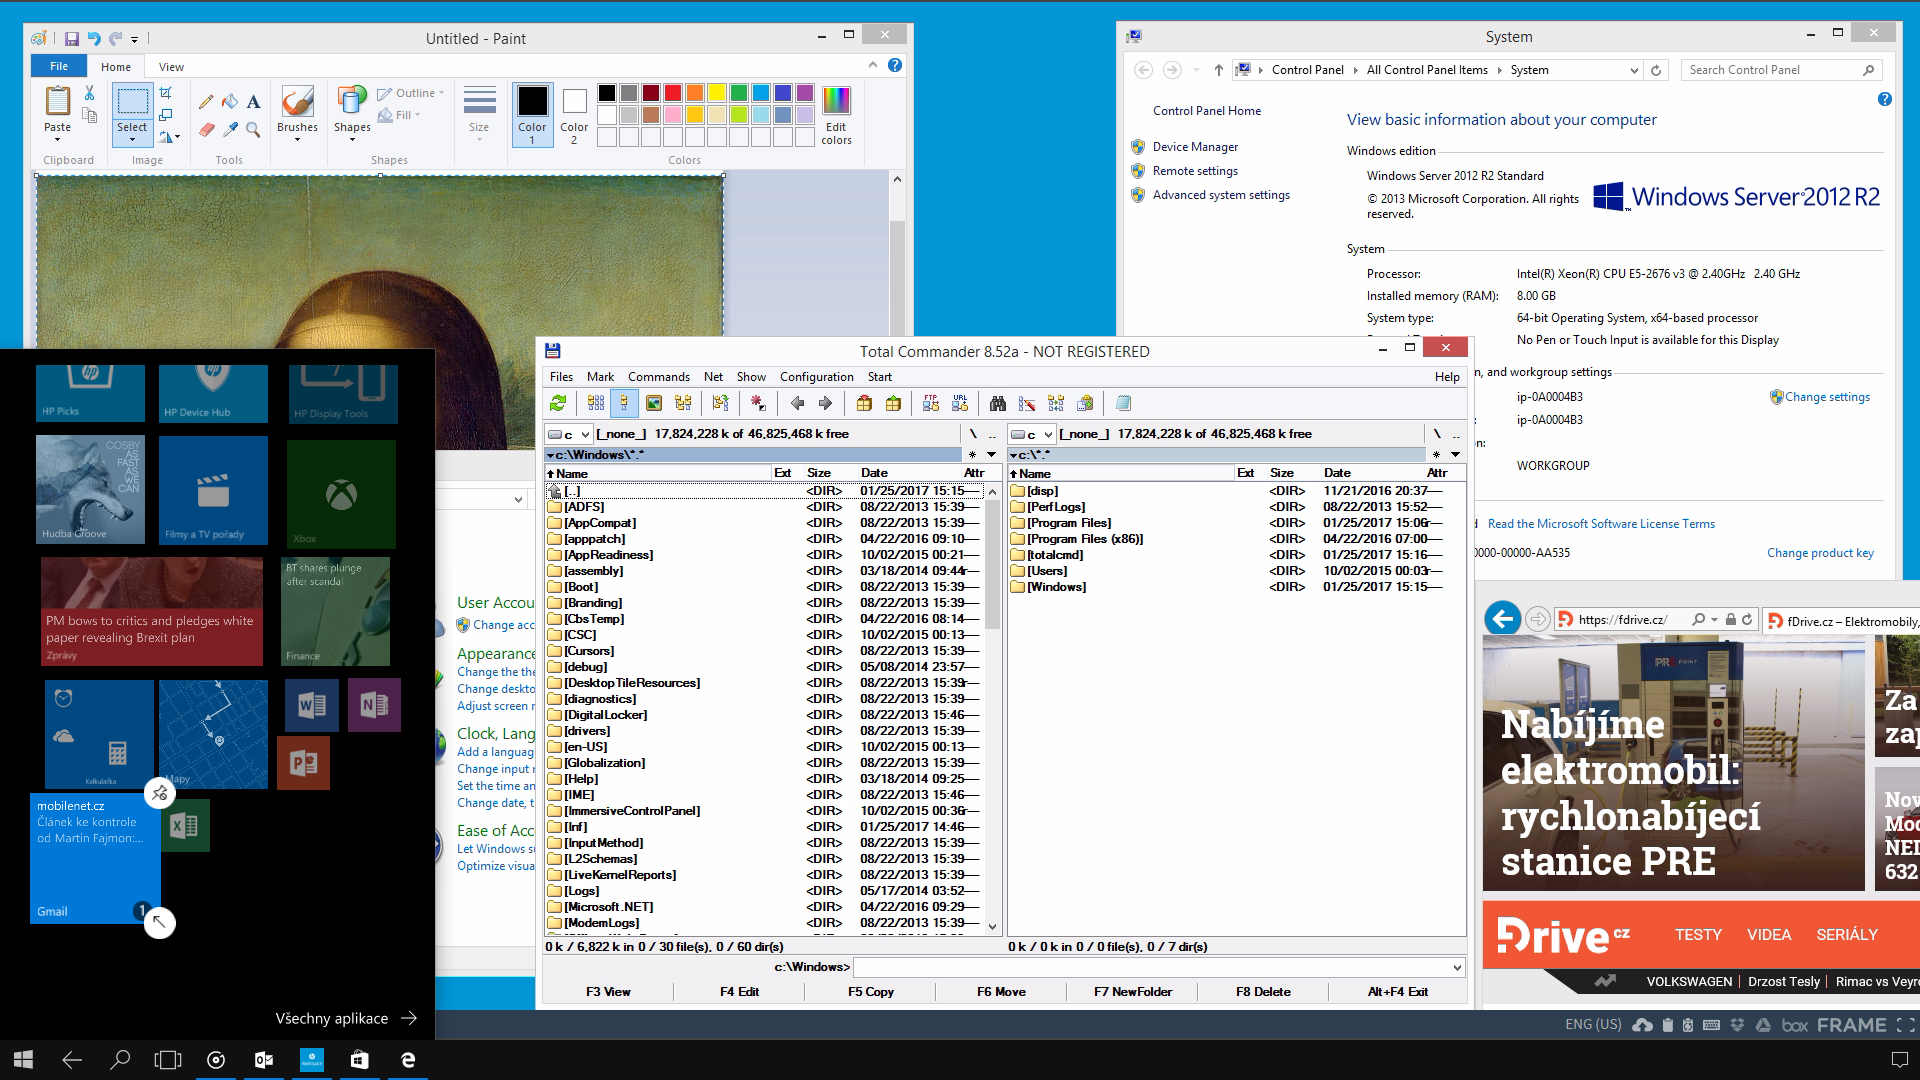1920x1080 pixels.
Task: Expand the Shapes gallery dropdown
Action: click(x=352, y=140)
